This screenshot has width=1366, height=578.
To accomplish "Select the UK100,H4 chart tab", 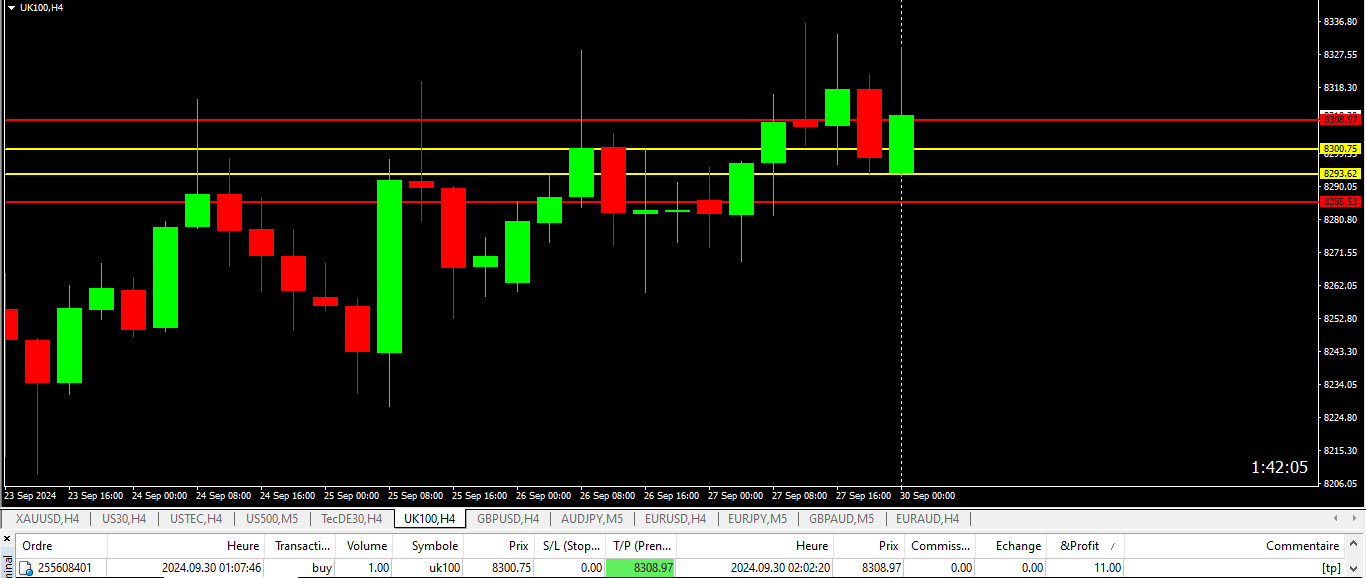I will [x=429, y=519].
